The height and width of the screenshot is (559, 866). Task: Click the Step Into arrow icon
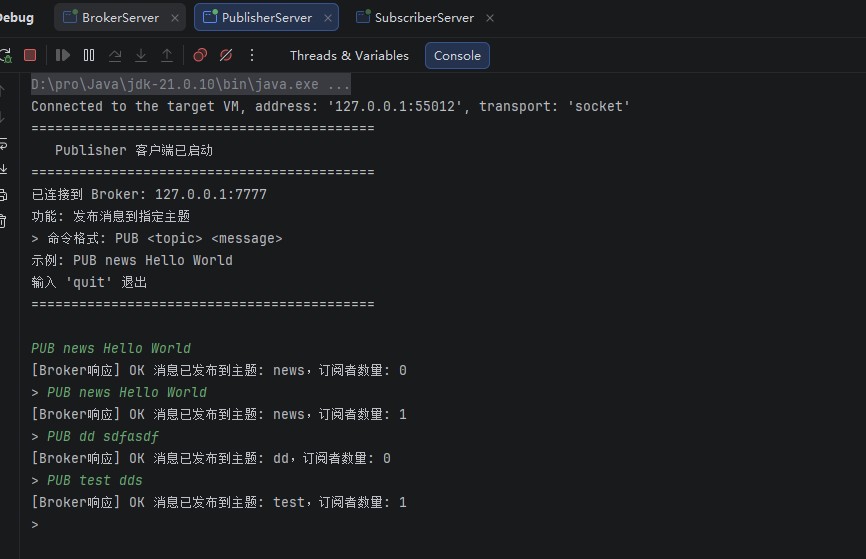coord(141,55)
